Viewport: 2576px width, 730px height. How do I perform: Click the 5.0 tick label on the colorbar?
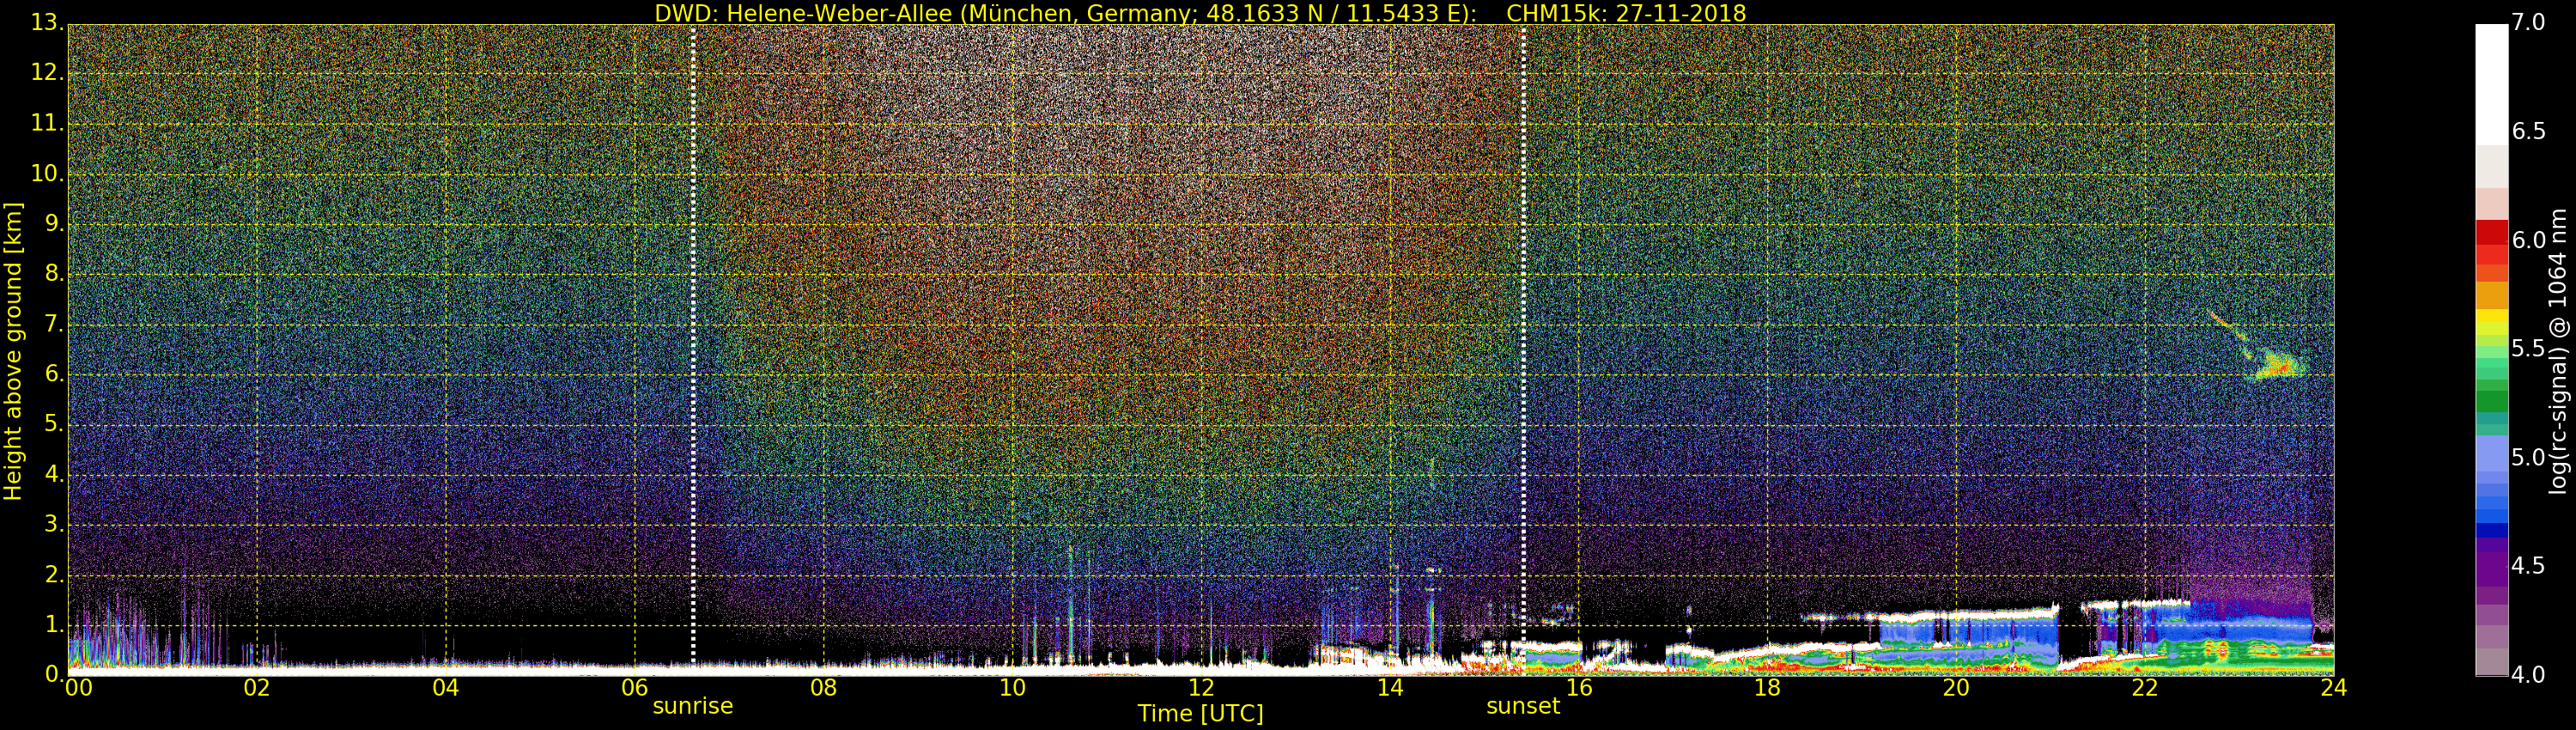(2528, 458)
